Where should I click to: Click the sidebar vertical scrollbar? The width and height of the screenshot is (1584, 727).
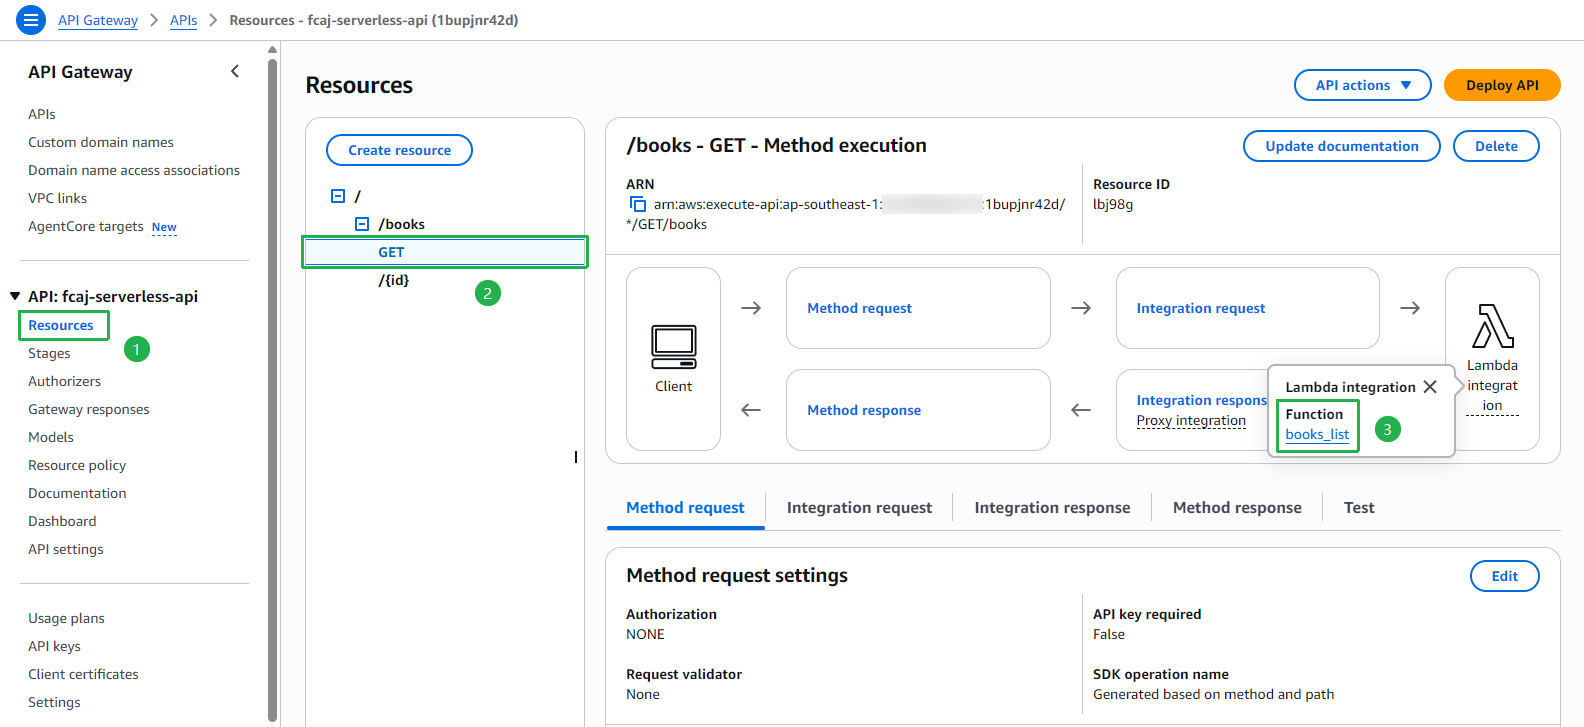[273, 388]
